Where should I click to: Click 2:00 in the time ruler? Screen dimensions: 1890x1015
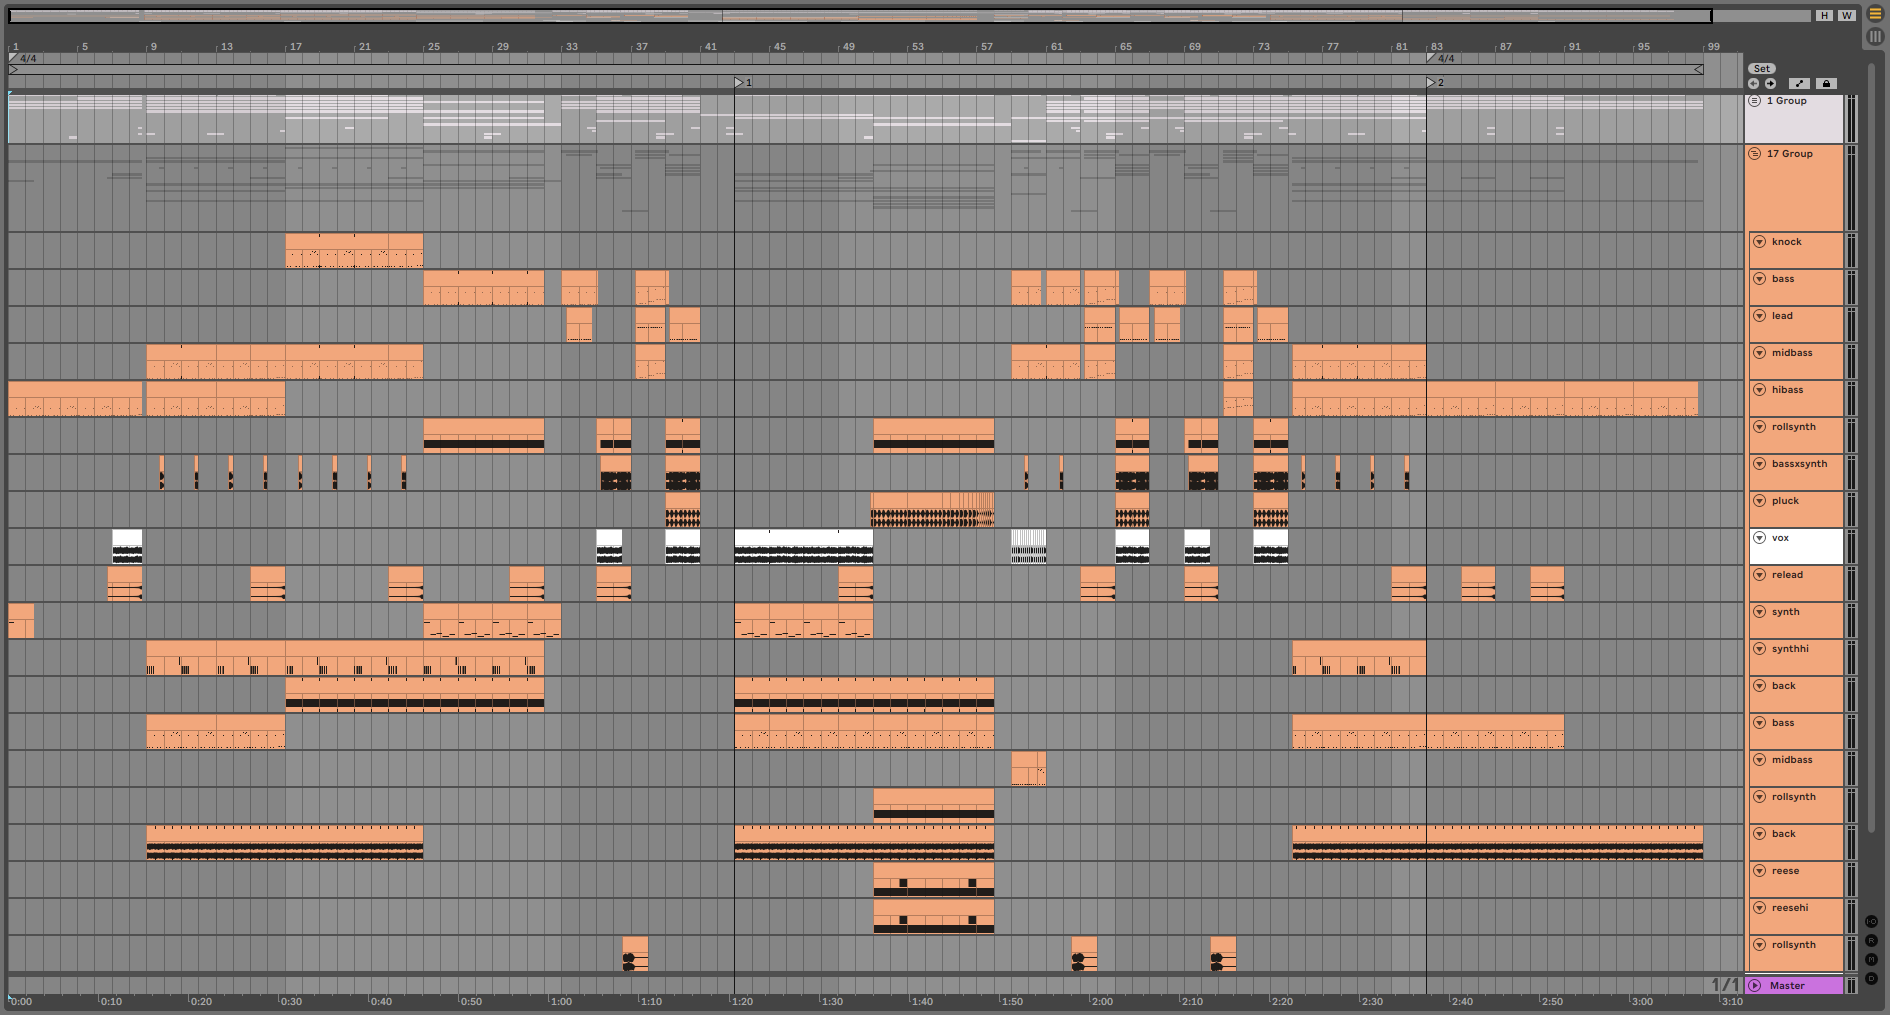click(x=1101, y=1001)
